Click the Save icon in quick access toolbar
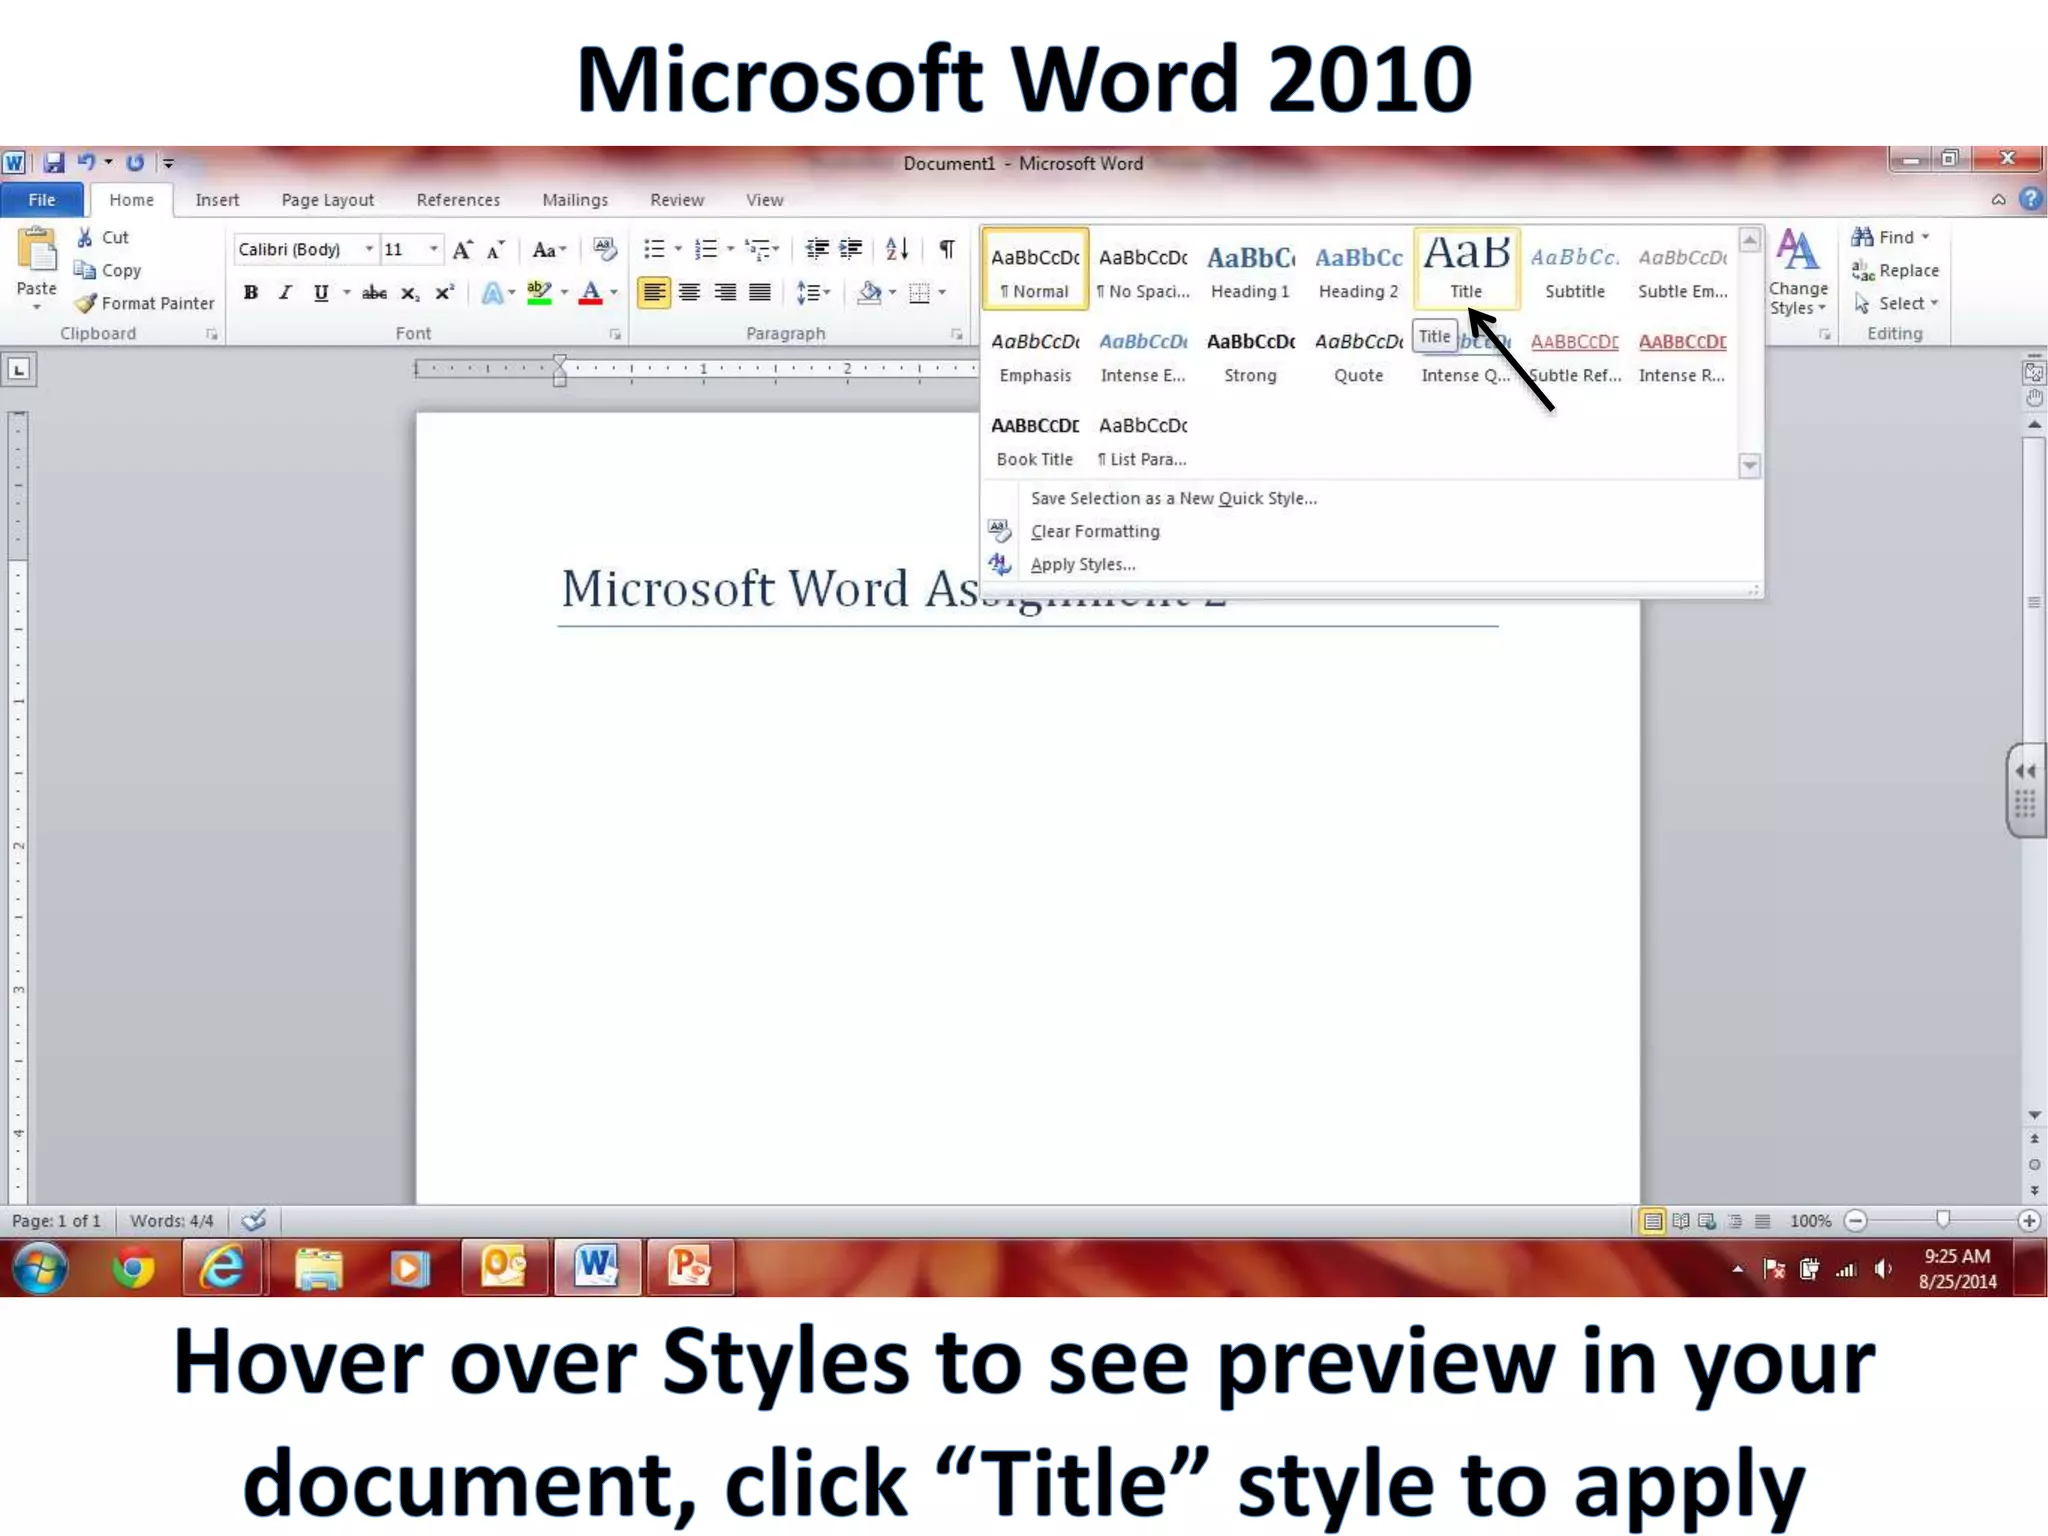Screen dimensions: 2048x1536 click(x=54, y=162)
